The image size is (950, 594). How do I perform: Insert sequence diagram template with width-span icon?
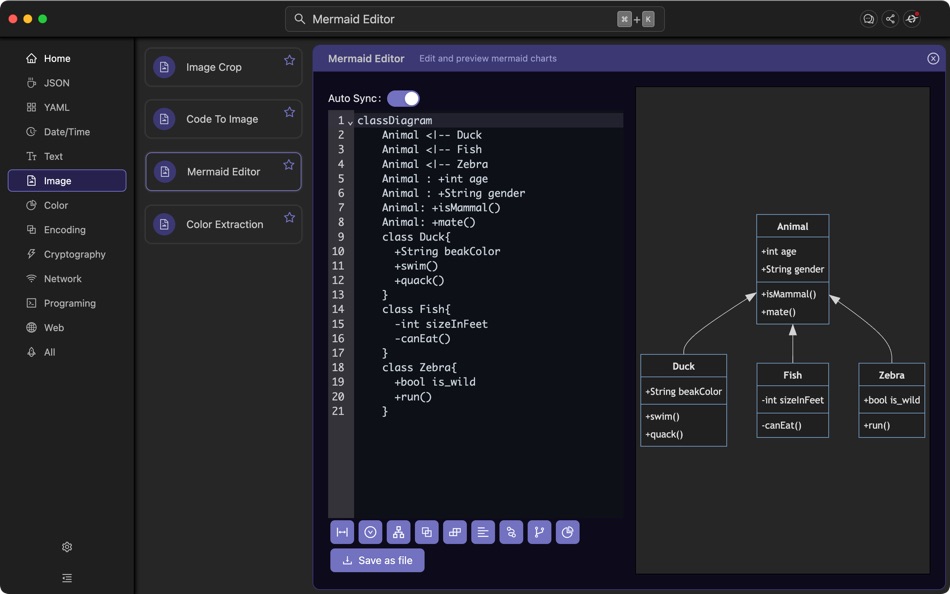tap(342, 532)
